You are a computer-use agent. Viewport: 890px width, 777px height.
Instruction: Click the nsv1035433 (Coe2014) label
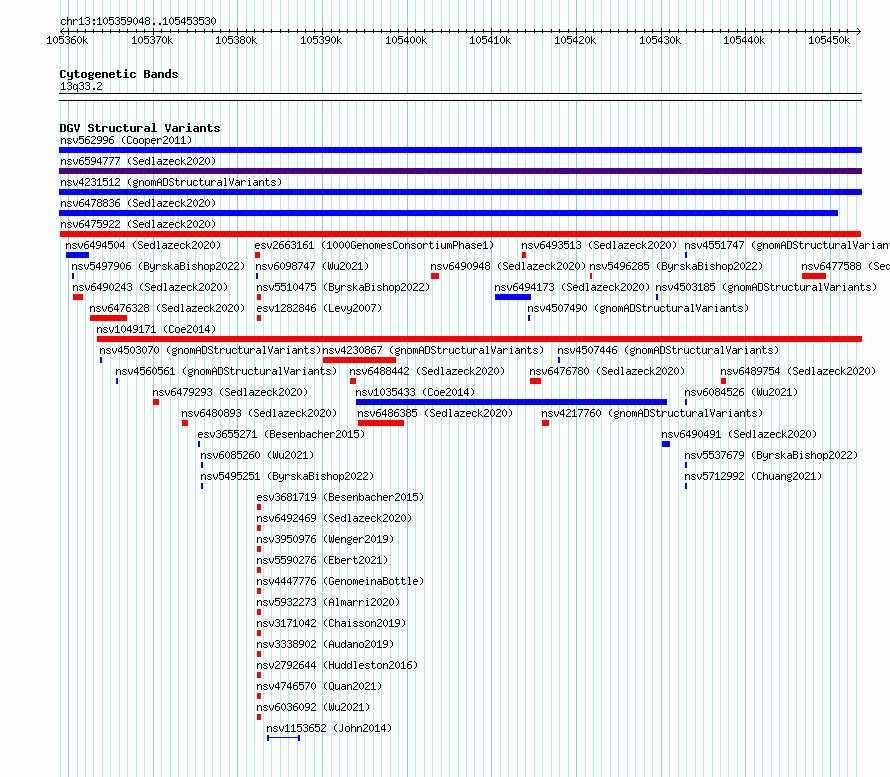(x=415, y=392)
